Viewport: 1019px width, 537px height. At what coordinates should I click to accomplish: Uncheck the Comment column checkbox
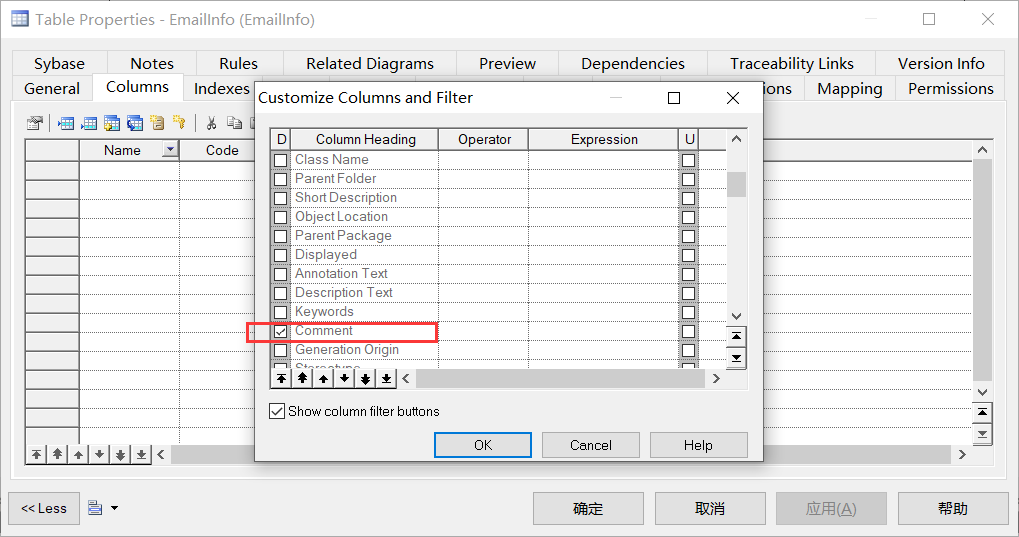click(281, 331)
